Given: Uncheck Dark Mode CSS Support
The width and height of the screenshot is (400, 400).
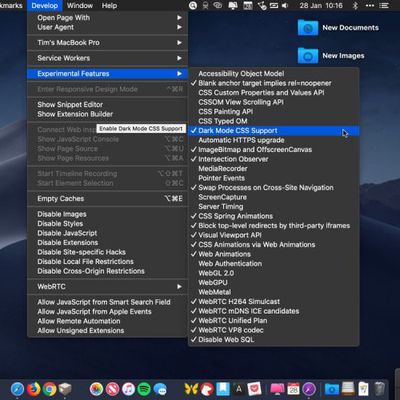Looking at the screenshot, I should (x=274, y=131).
